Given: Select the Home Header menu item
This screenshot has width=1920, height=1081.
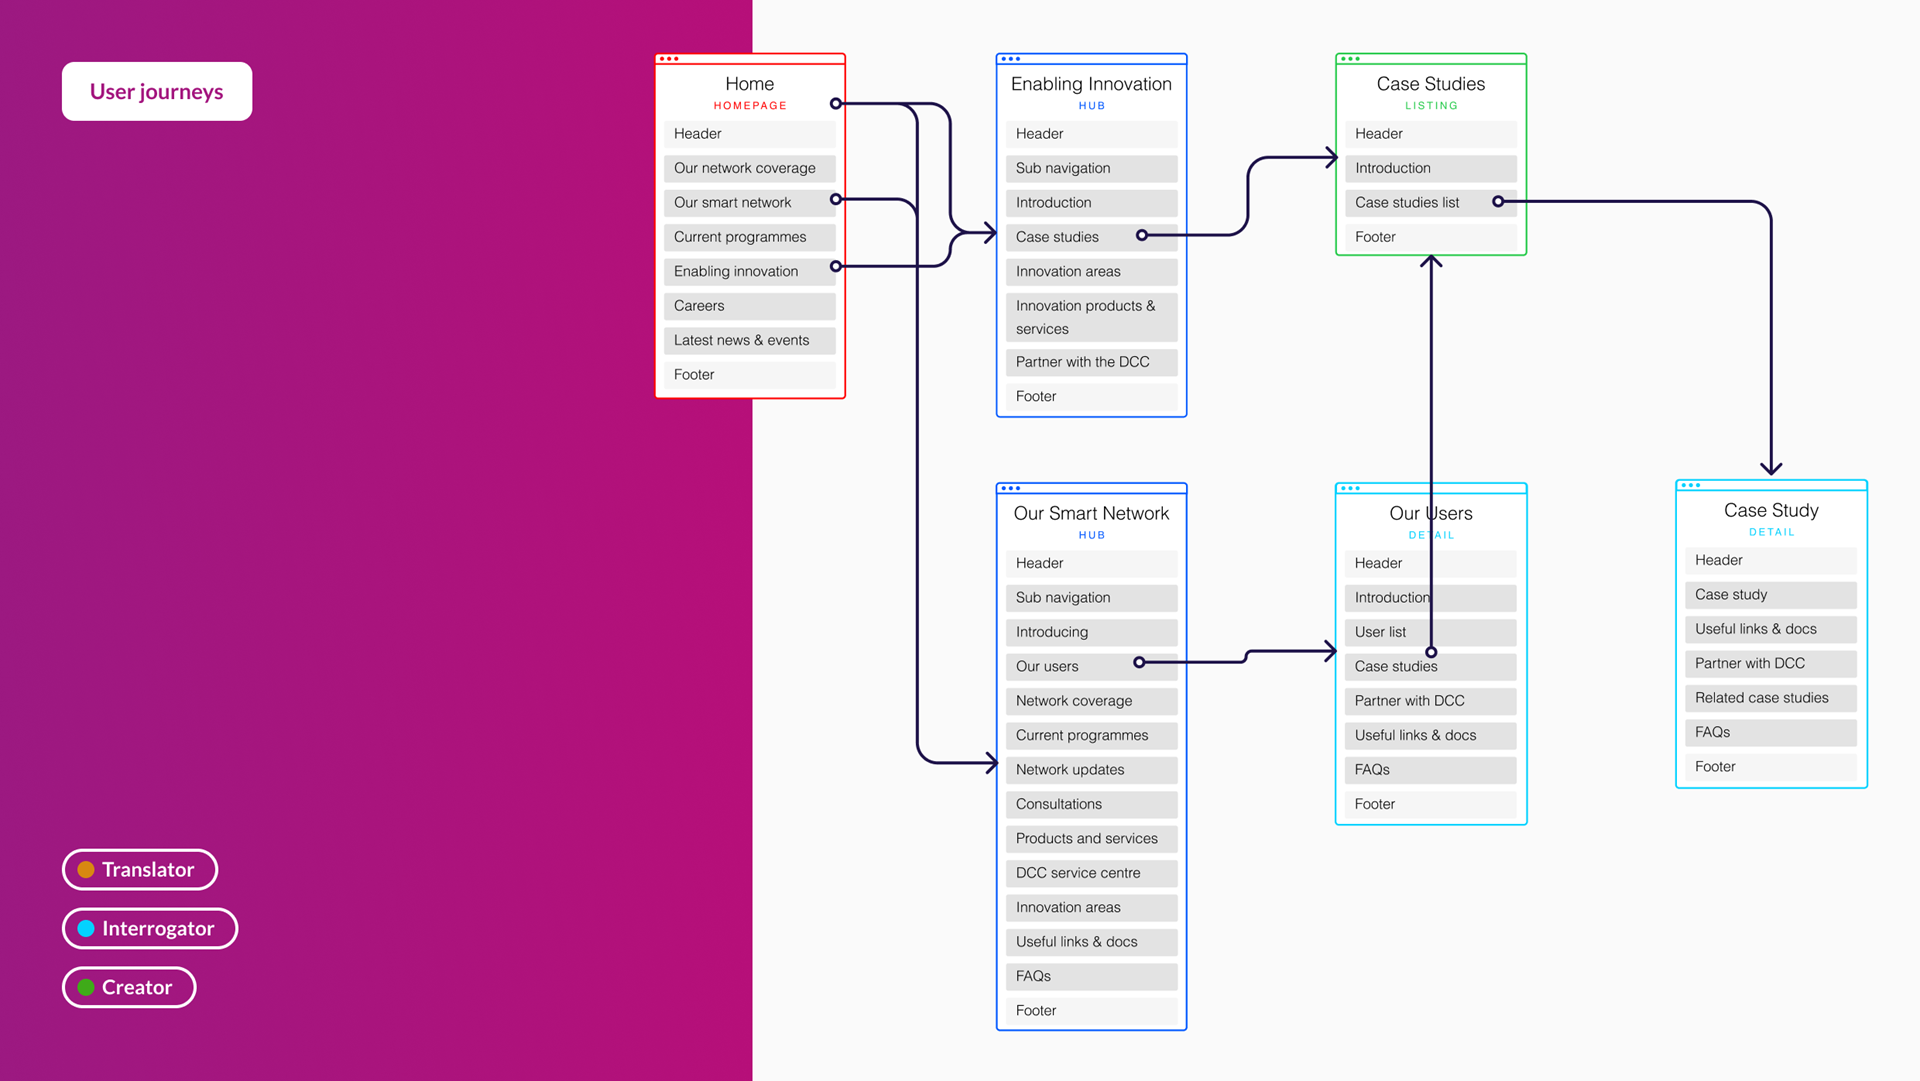Looking at the screenshot, I should (x=748, y=132).
